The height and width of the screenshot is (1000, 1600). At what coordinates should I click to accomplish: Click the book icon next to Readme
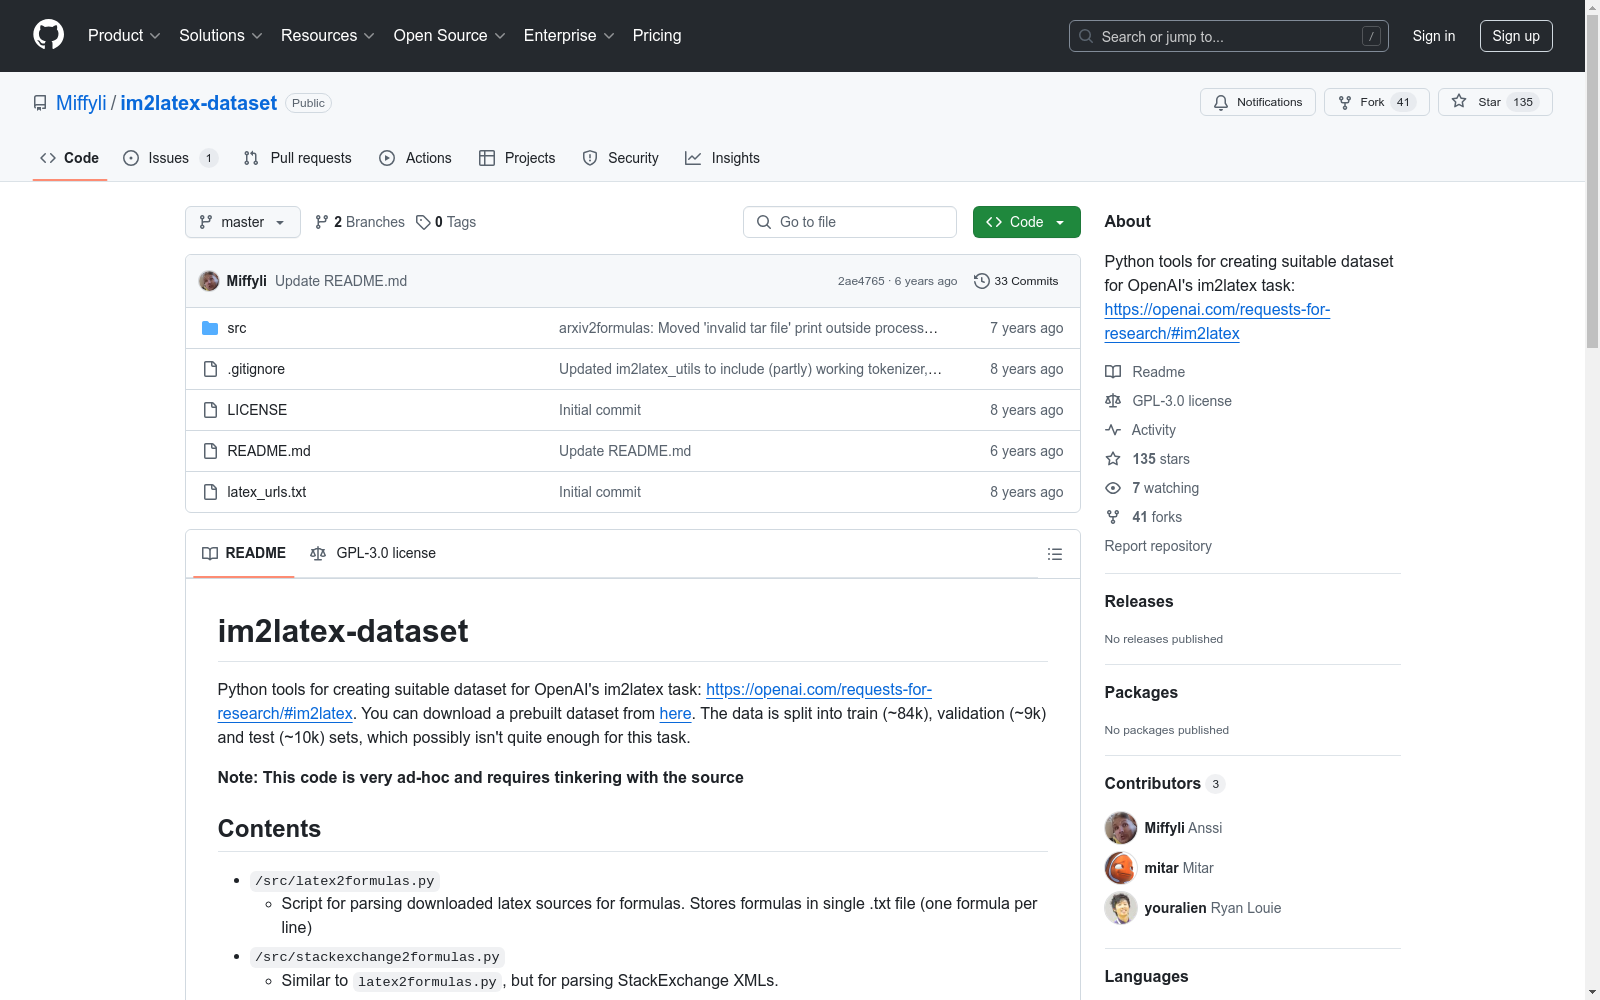[1113, 372]
